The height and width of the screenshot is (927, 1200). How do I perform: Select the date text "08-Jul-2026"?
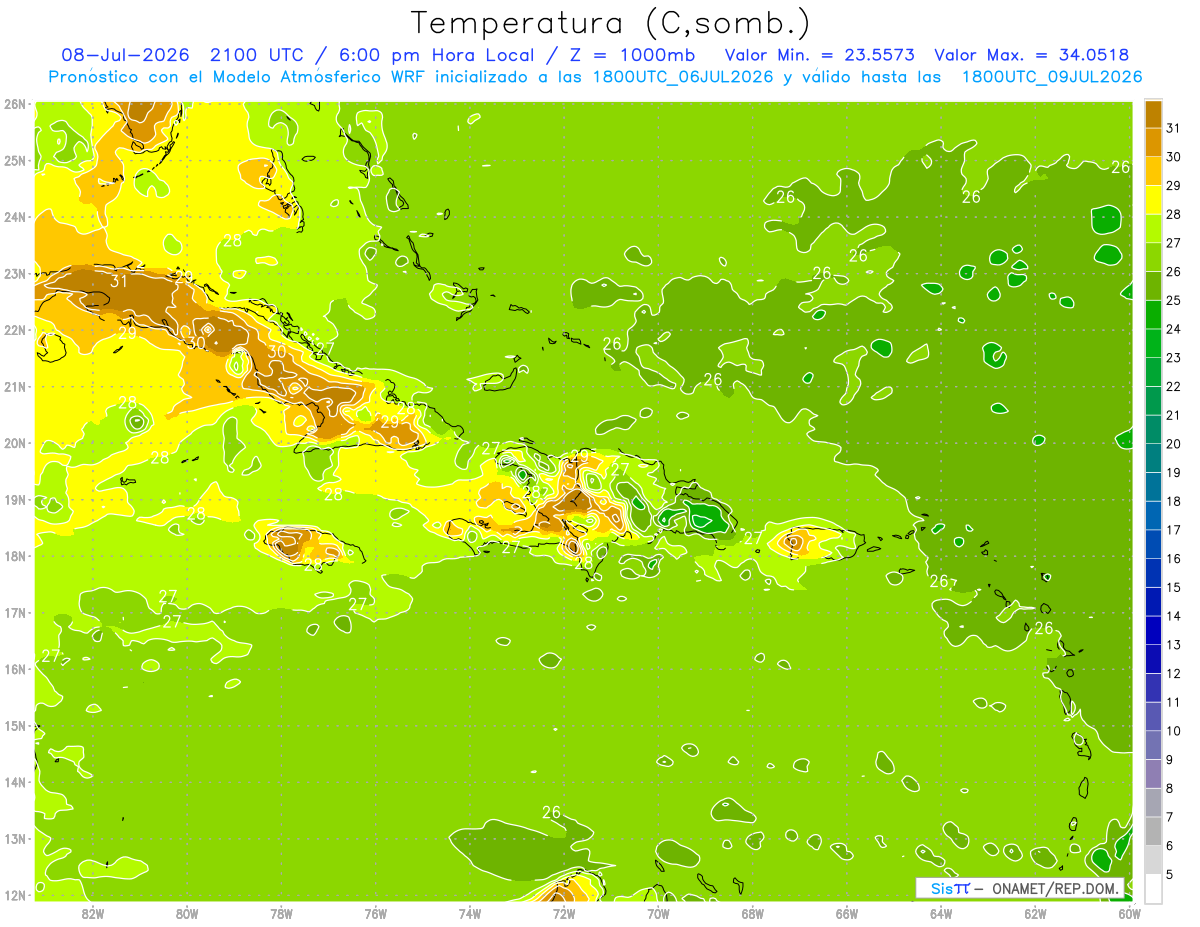click(x=125, y=55)
